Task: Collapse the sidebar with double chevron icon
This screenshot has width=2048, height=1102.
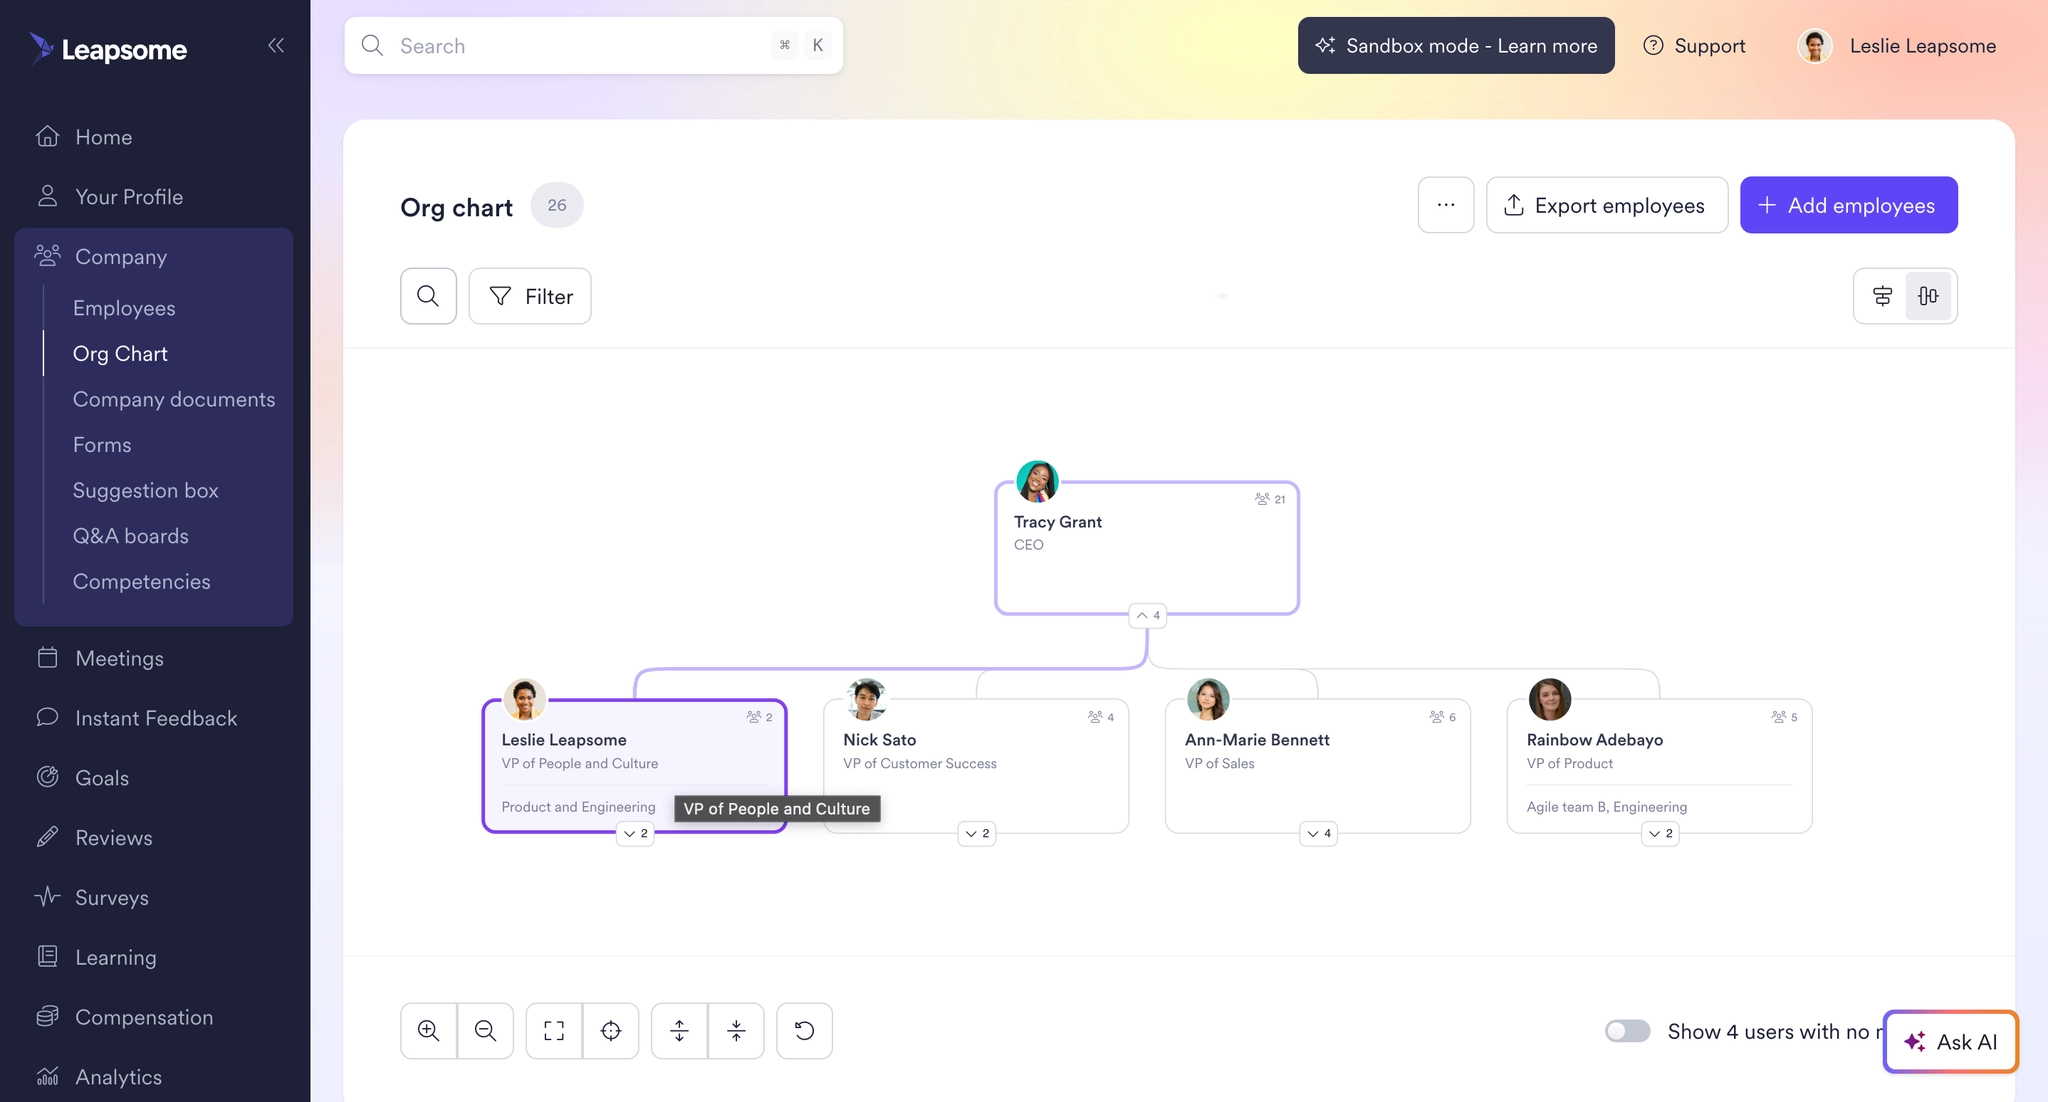Action: pos(276,45)
